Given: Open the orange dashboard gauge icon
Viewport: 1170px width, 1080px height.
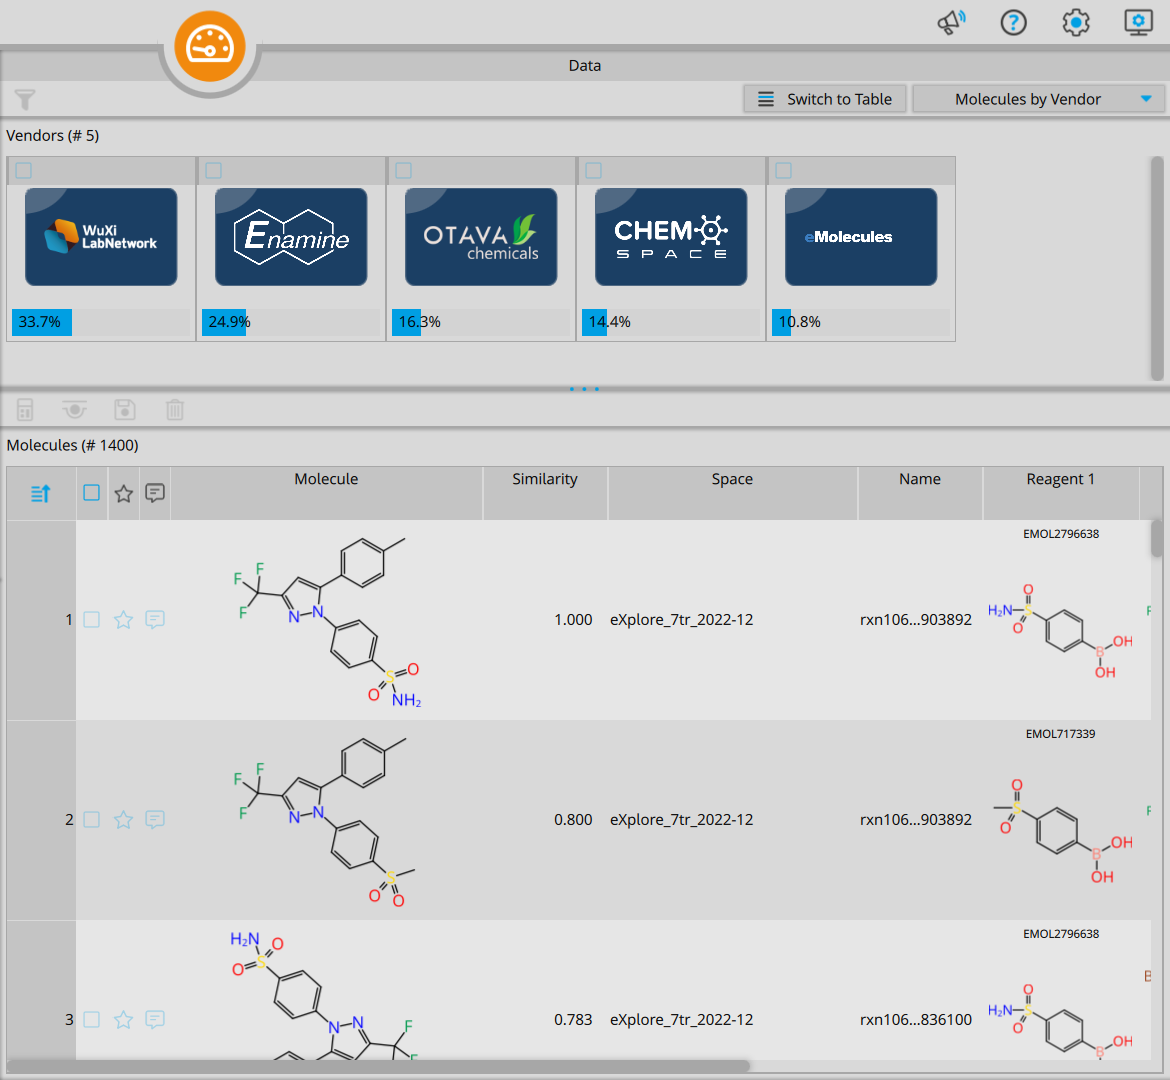Looking at the screenshot, I should point(210,46).
